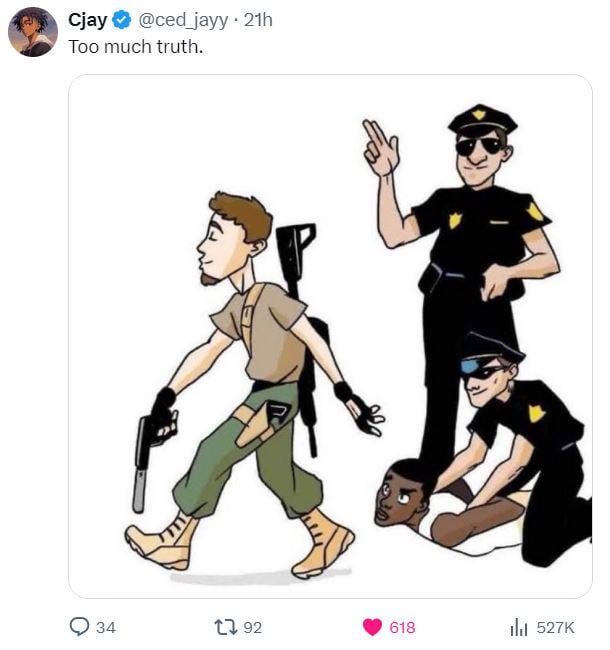
Task: Open Cjay's profile avatar picture
Action: click(33, 32)
